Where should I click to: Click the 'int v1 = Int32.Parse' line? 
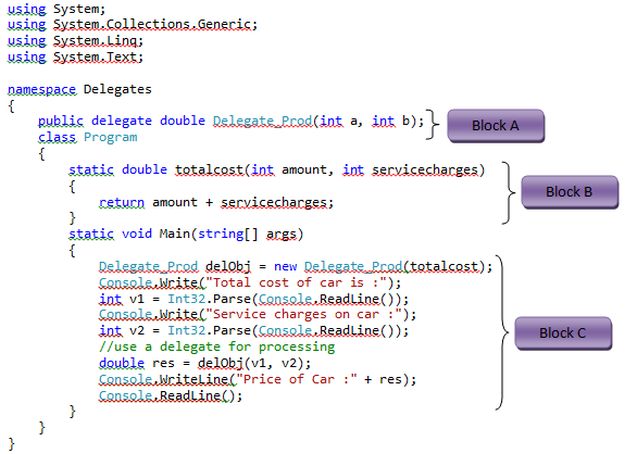point(254,299)
